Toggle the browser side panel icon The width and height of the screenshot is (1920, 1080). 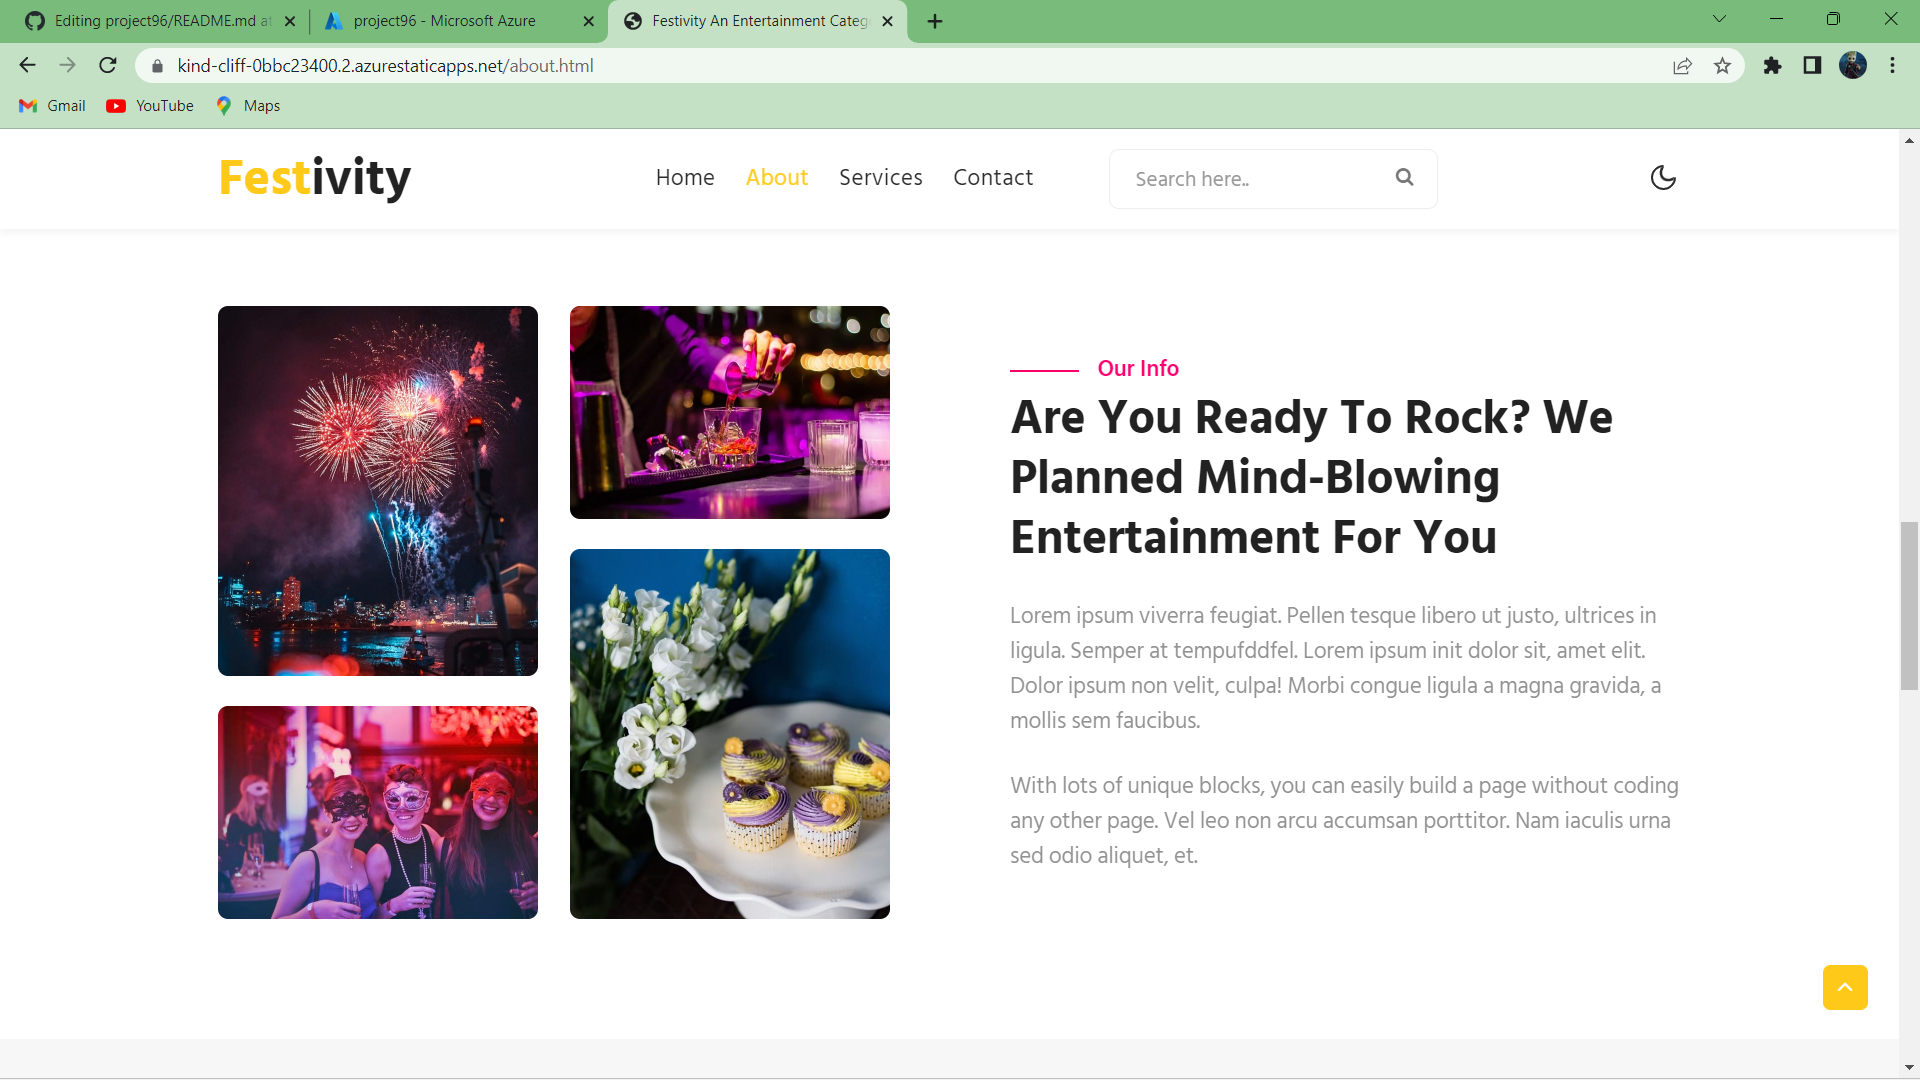tap(1812, 66)
